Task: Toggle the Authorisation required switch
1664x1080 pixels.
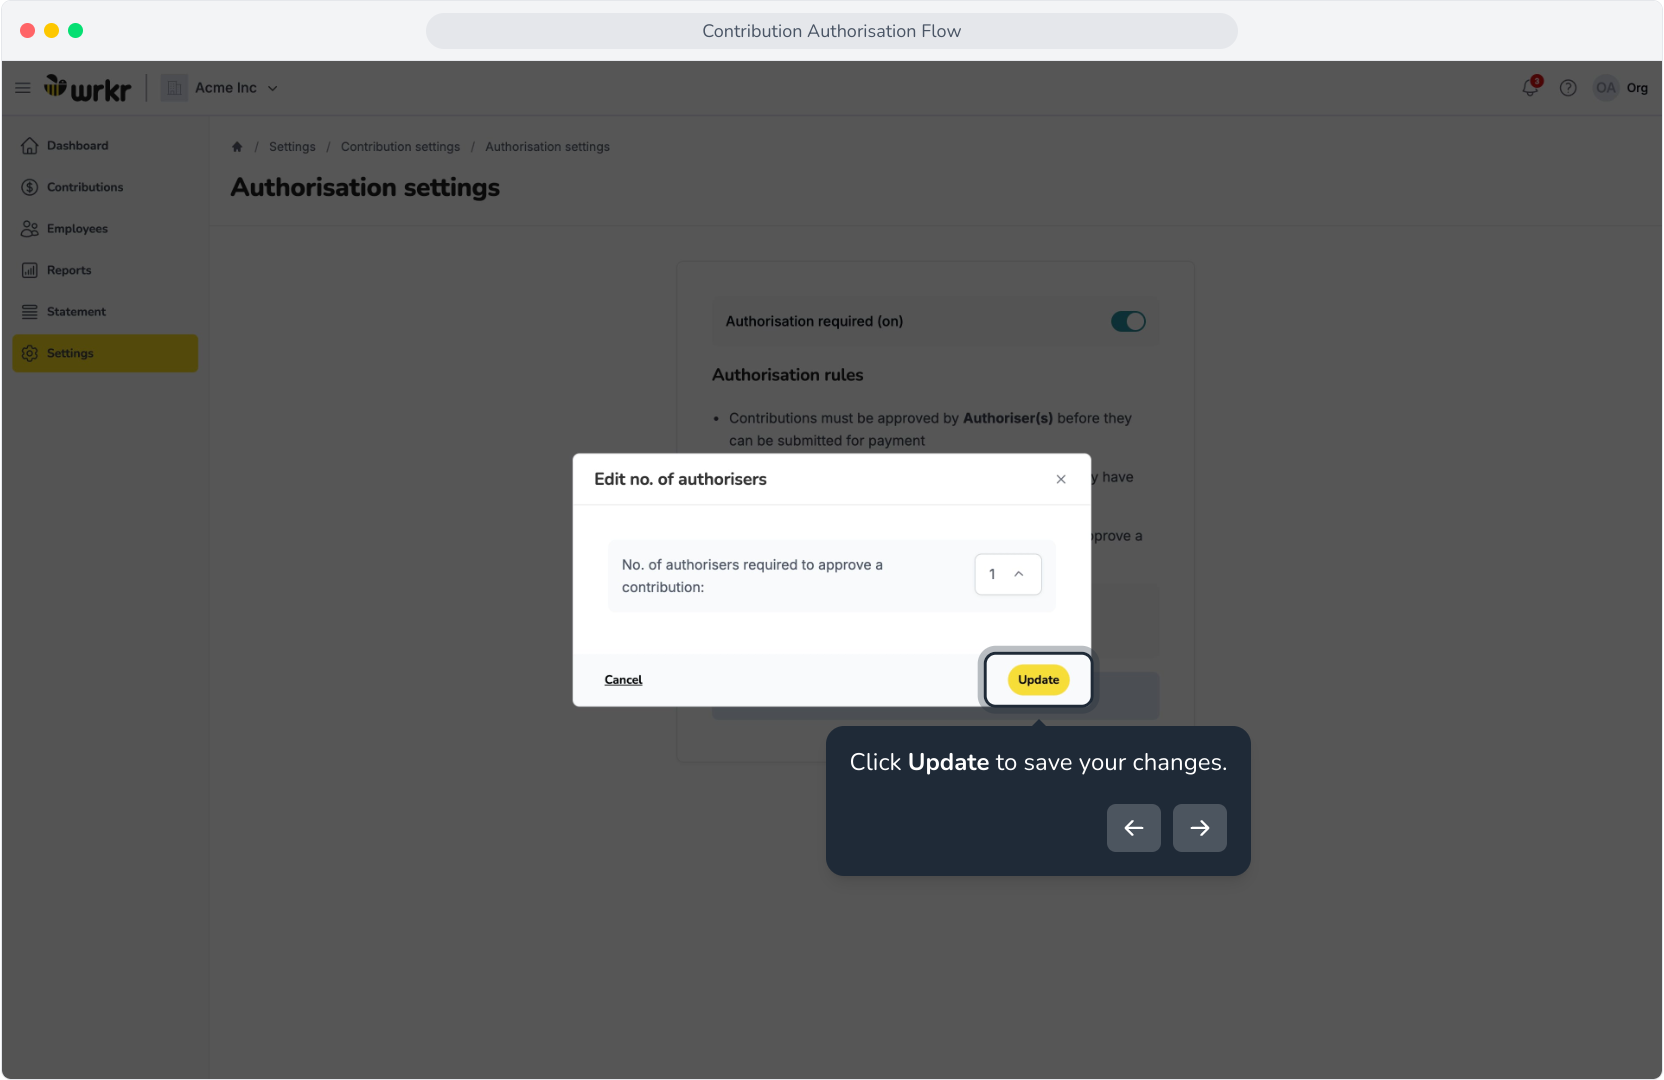Action: 1128,321
